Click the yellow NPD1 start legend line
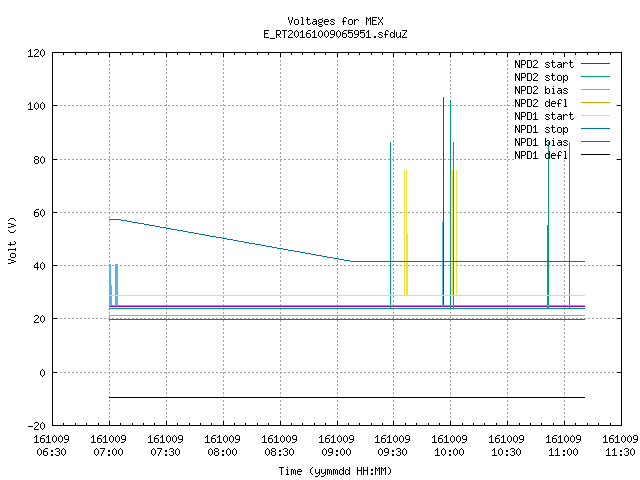This screenshot has width=640, height=480. click(595, 116)
